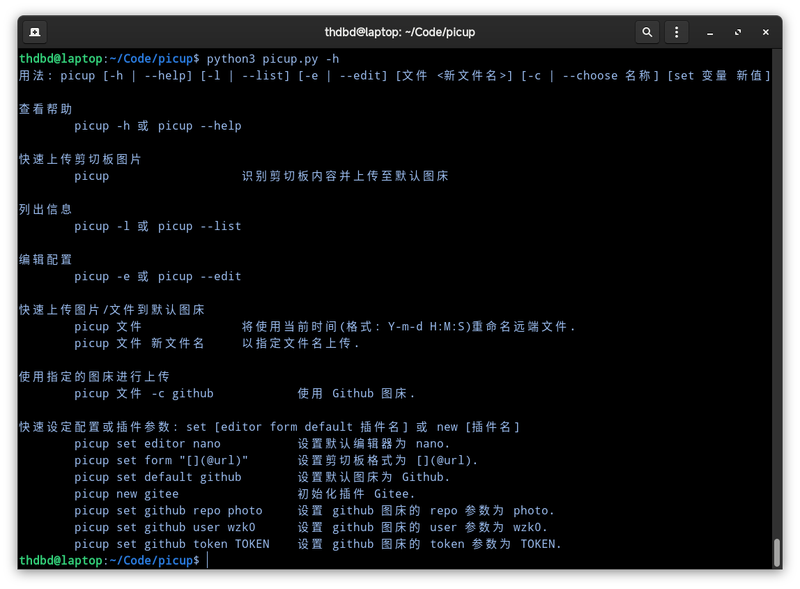Click the text 以指定文件名上传

coord(301,343)
